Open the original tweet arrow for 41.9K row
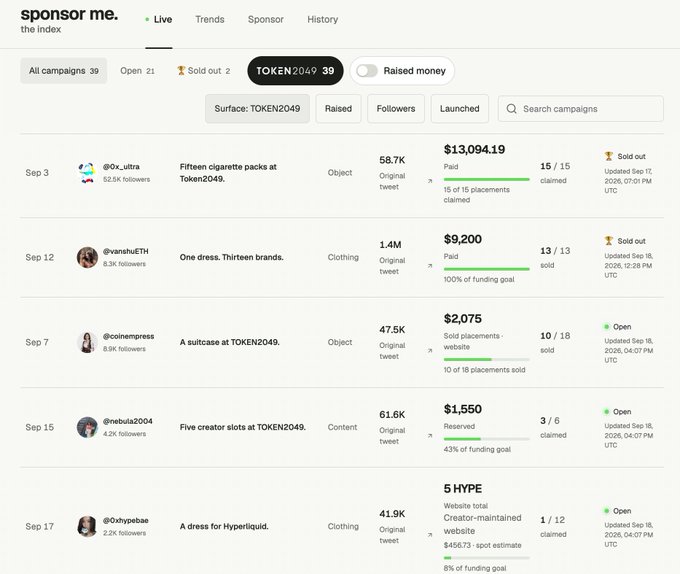 [x=430, y=535]
